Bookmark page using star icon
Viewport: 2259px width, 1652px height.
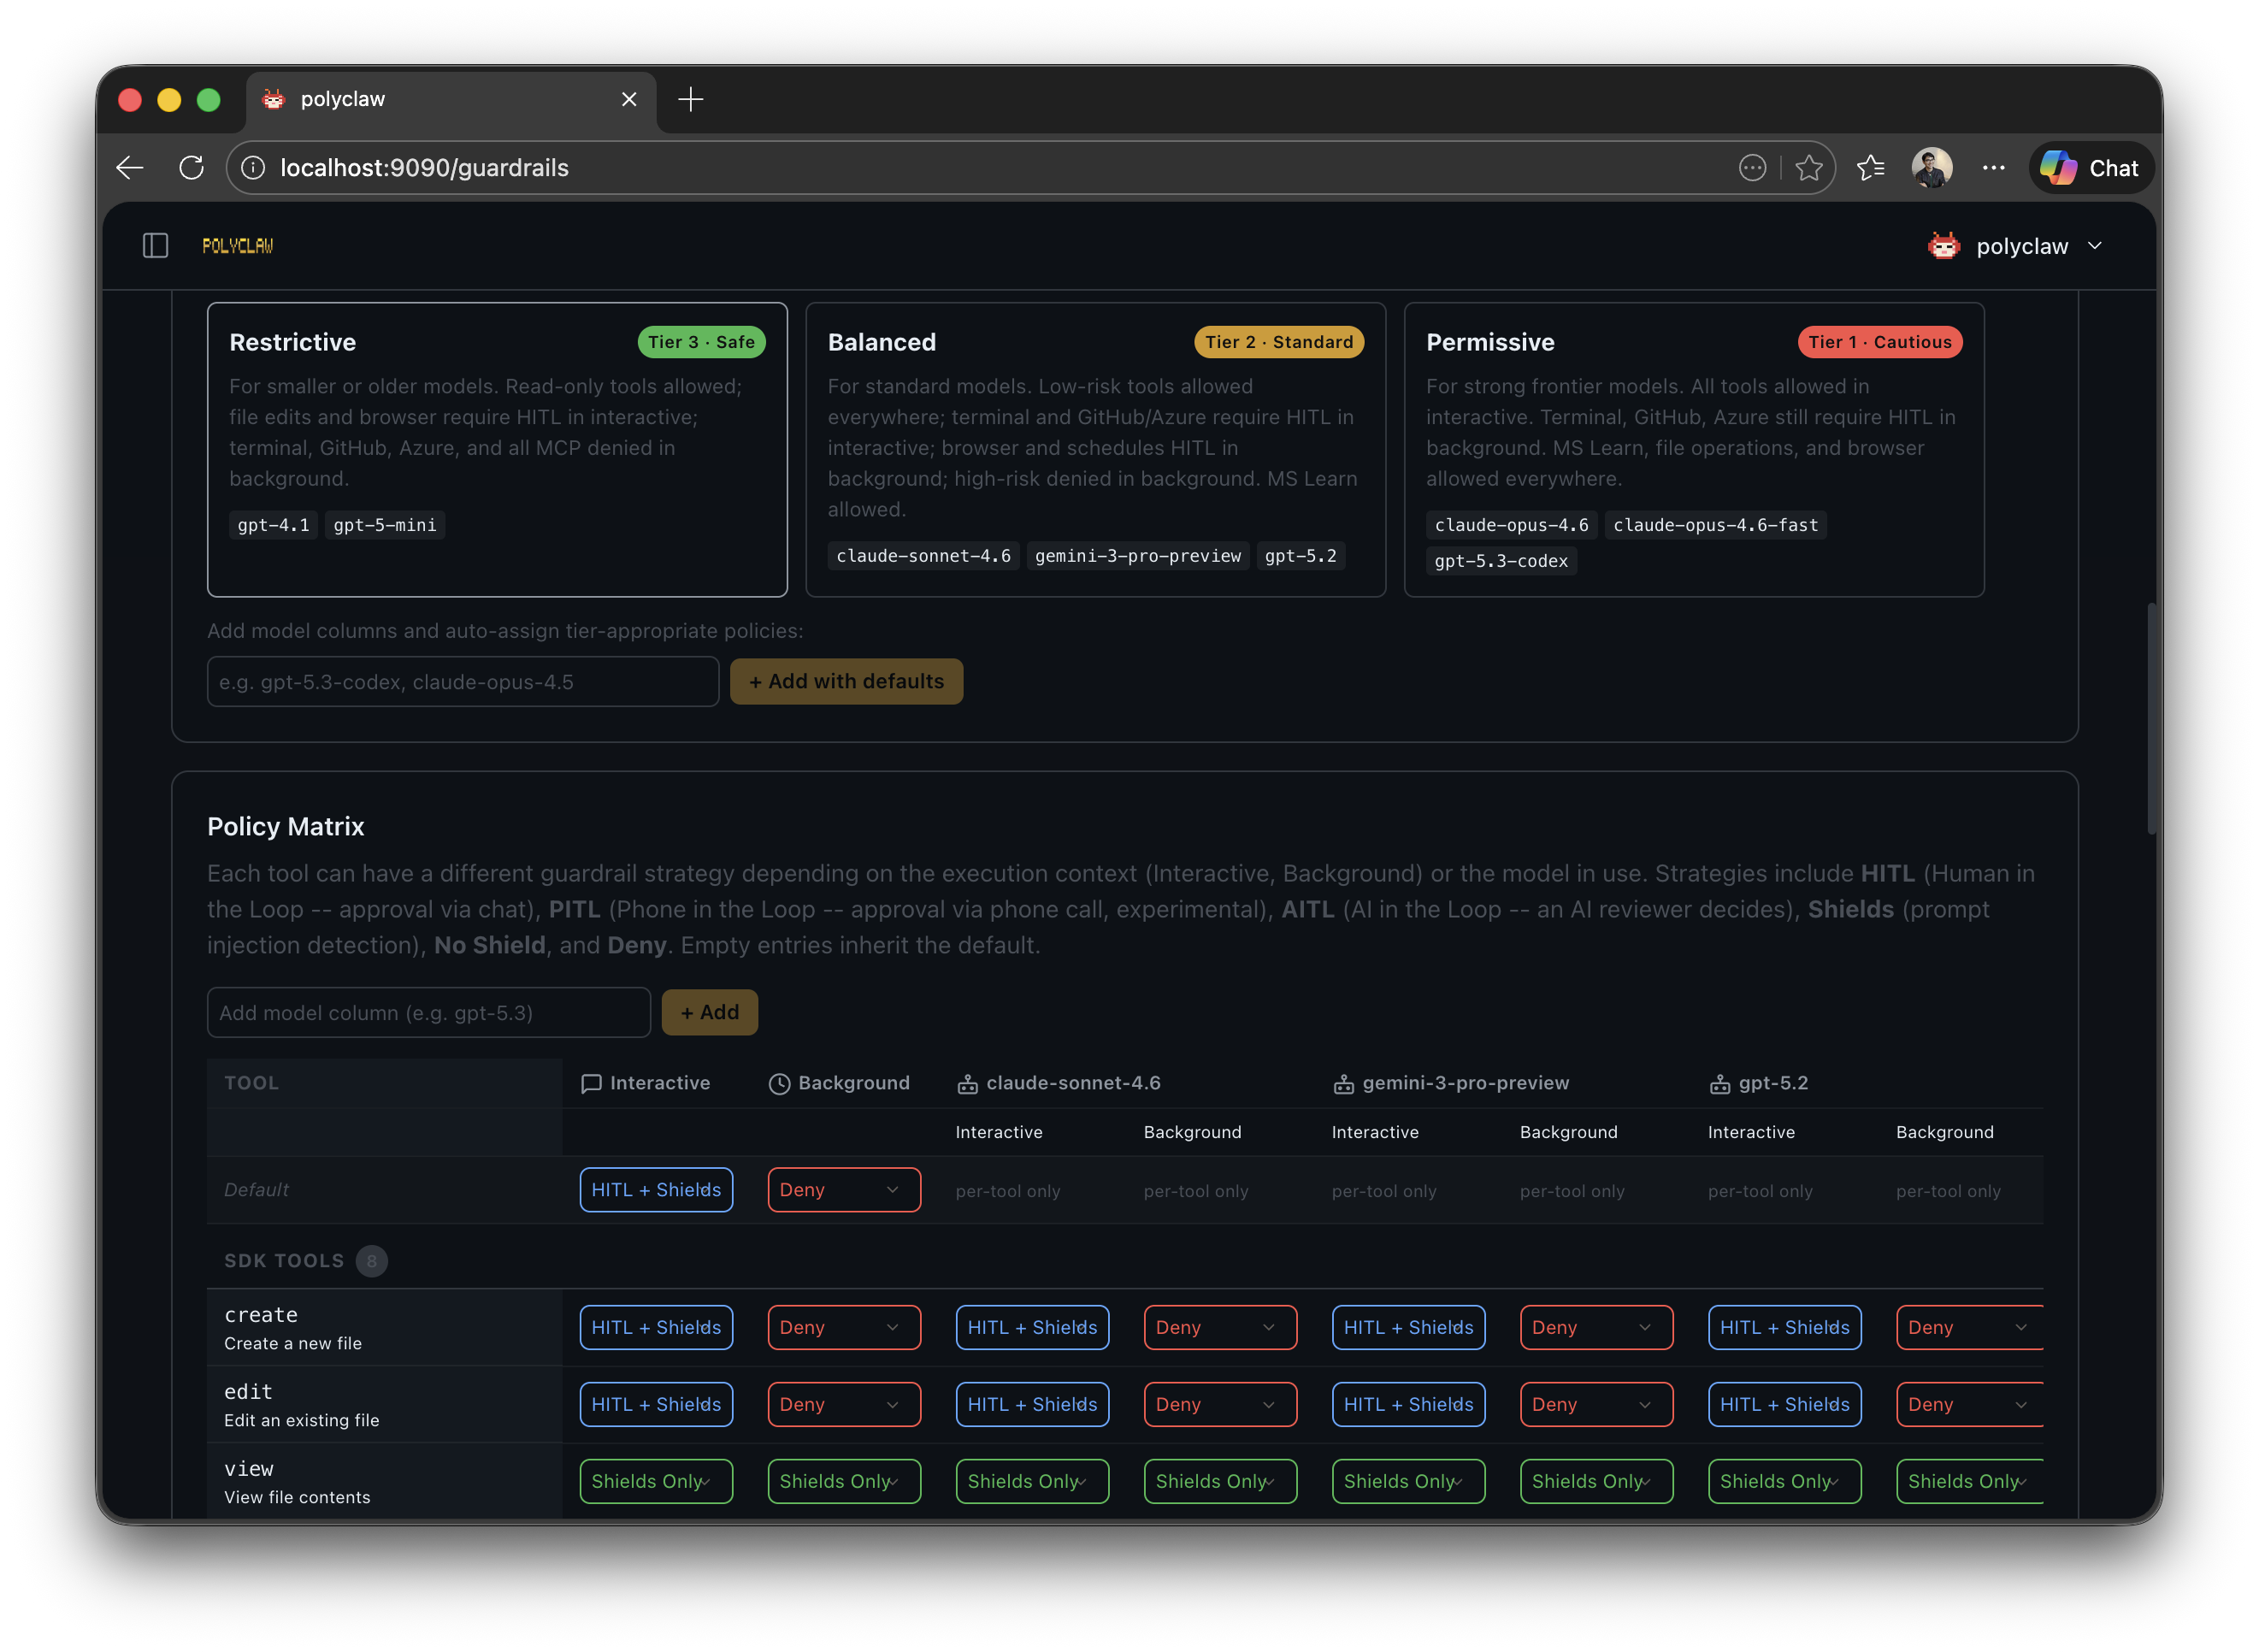click(1808, 168)
